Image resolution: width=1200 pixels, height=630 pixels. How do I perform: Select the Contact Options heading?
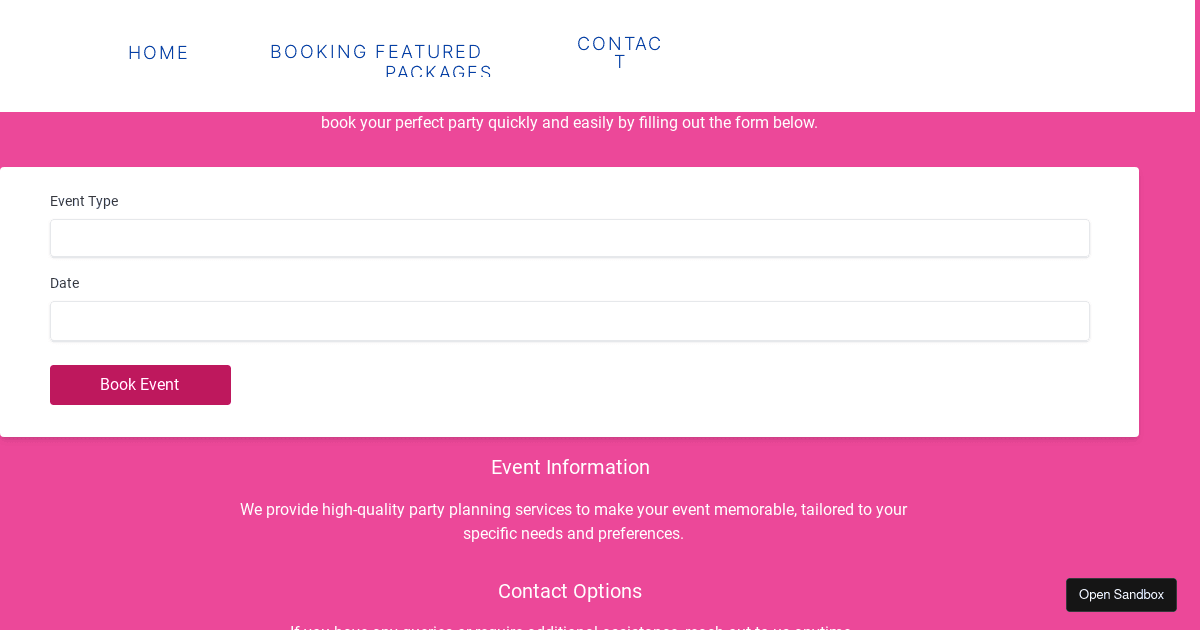[x=570, y=591]
